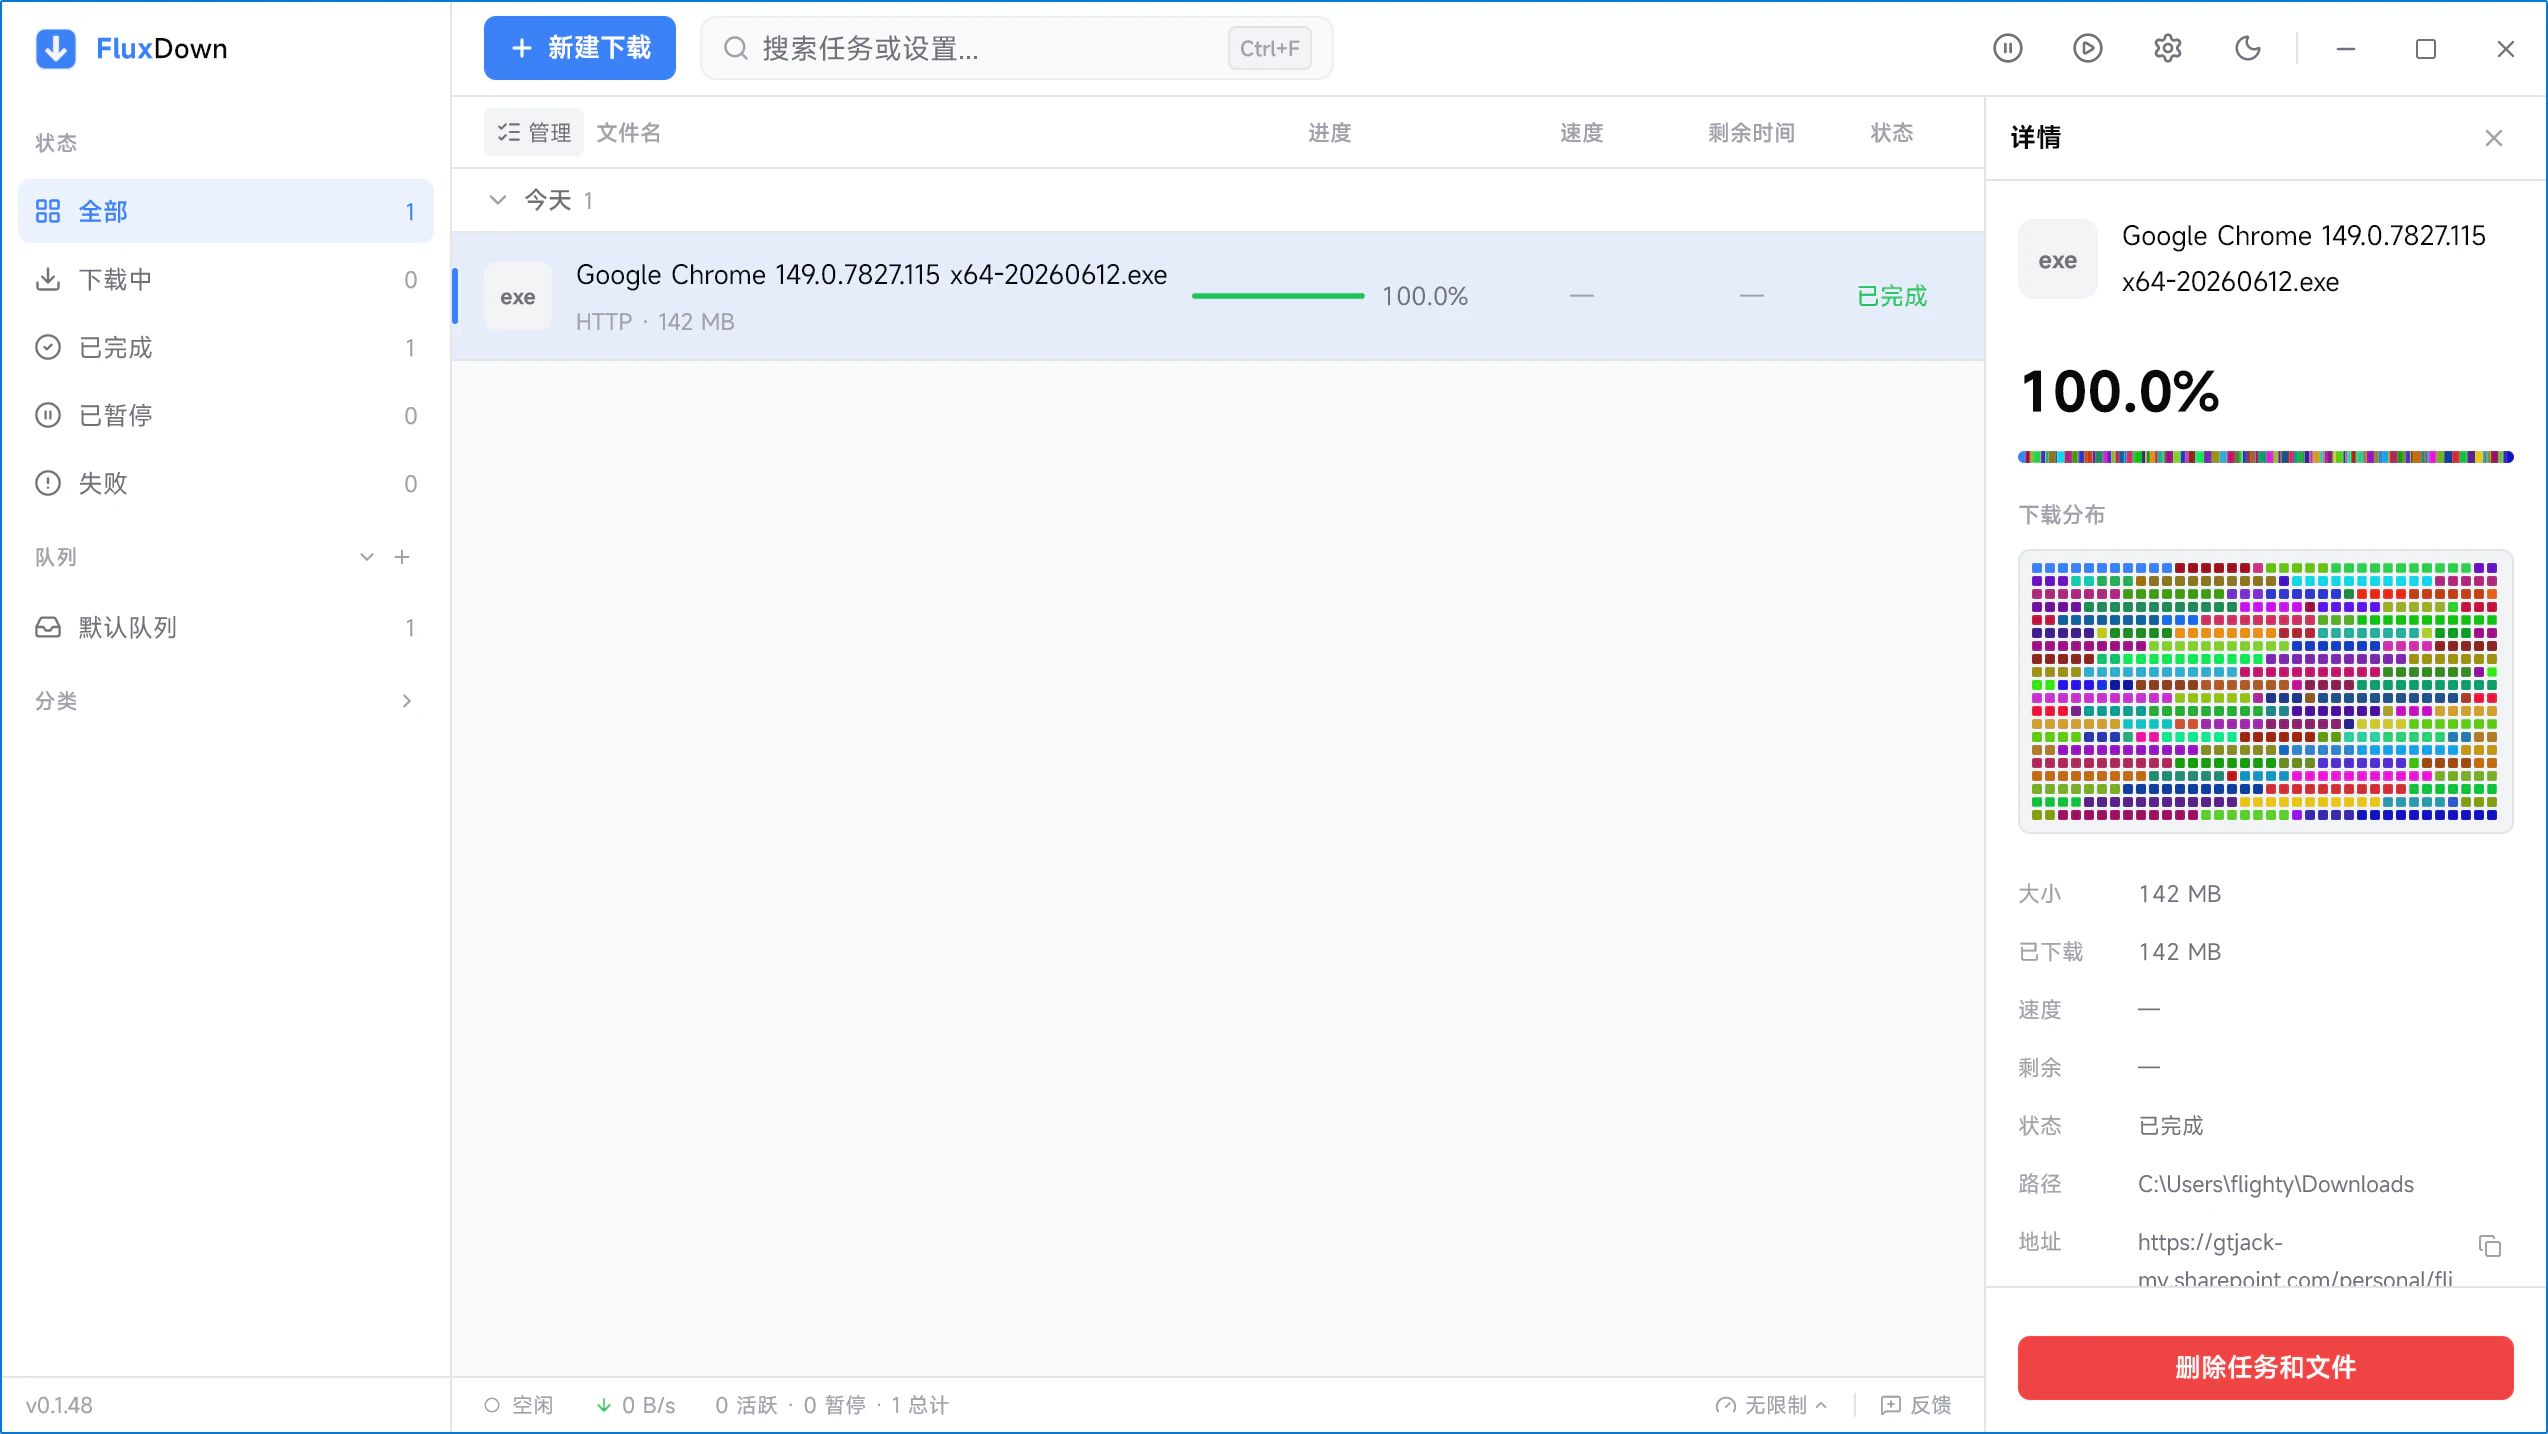The width and height of the screenshot is (2548, 1434).
Task: Click the 下载中 download tray icon
Action: [x=48, y=279]
